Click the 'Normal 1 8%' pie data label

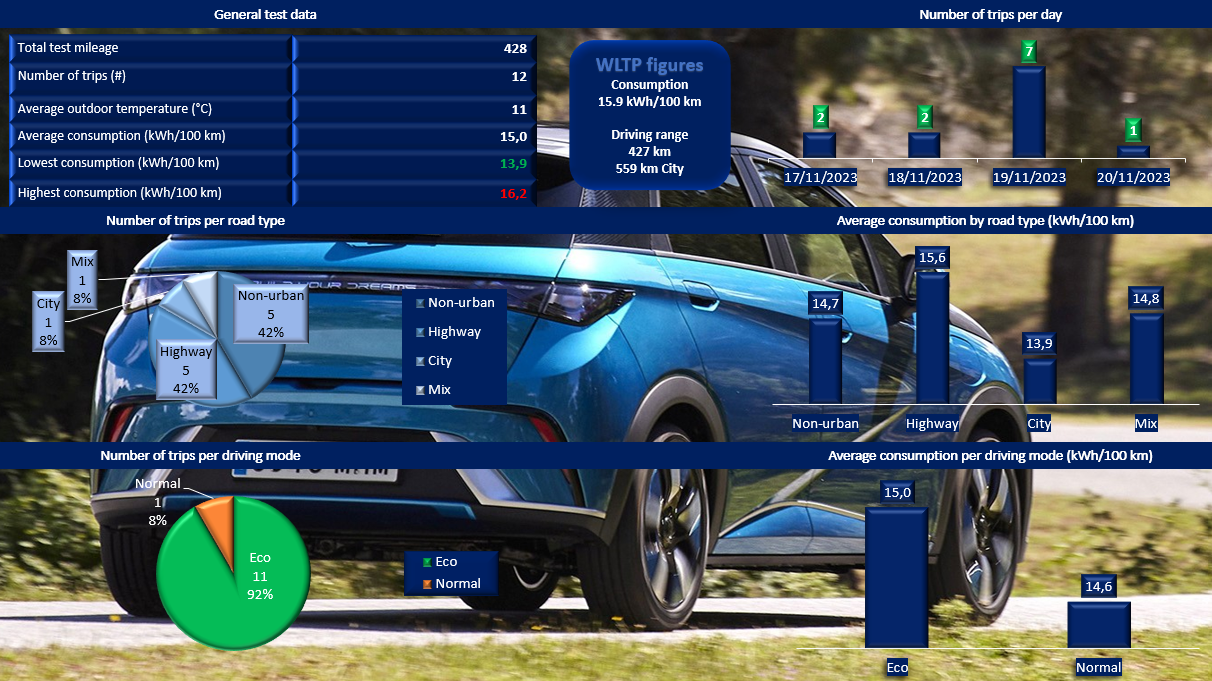coord(157,502)
